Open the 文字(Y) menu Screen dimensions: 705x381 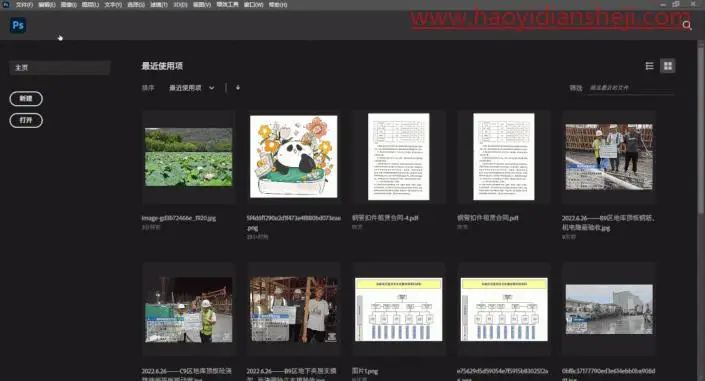click(113, 4)
